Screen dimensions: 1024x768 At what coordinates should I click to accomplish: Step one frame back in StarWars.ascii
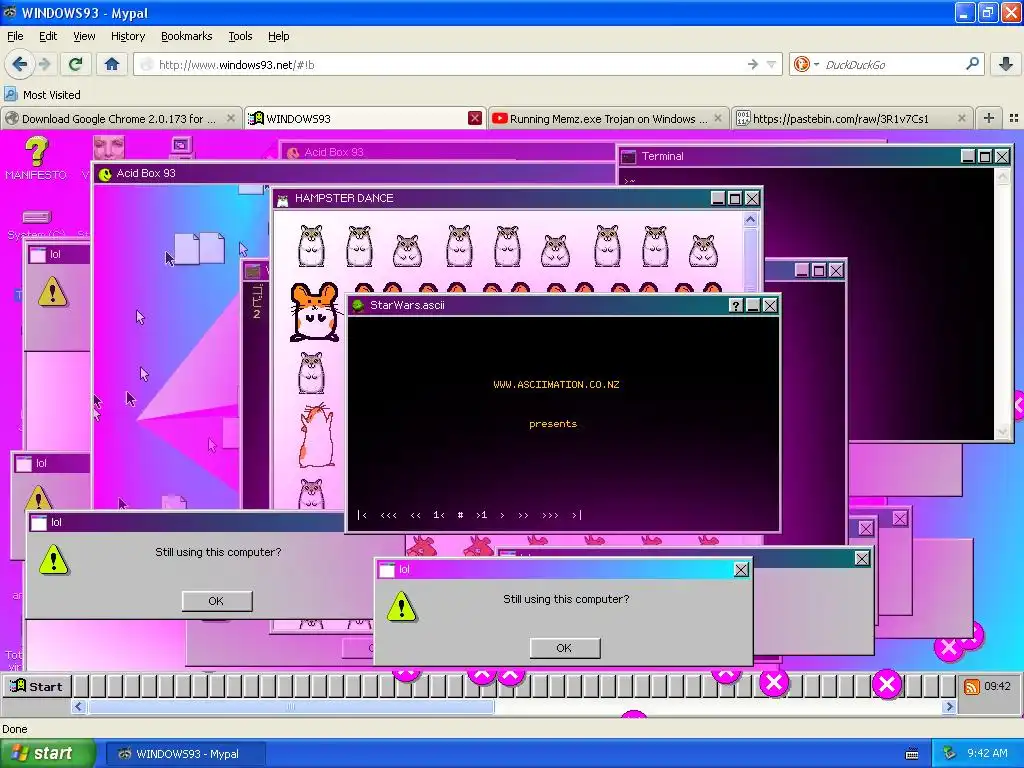[439, 515]
